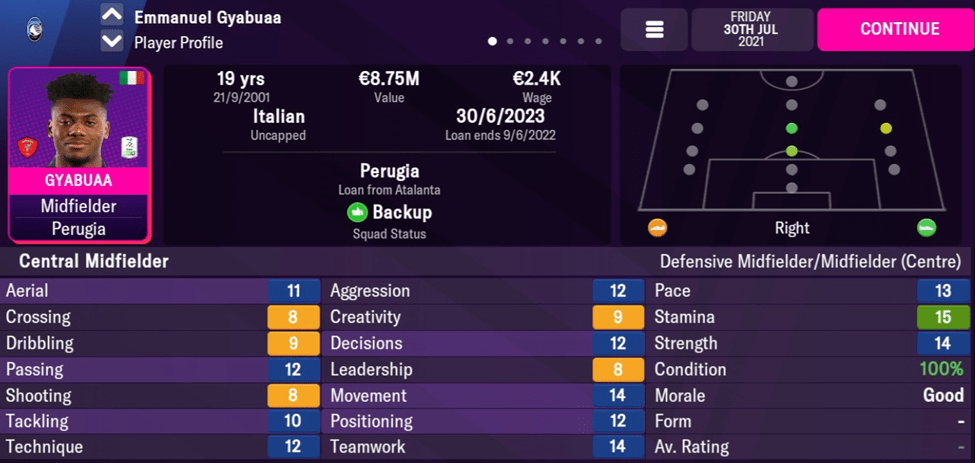Open the Friday 30th Jul 2021 date button
This screenshot has height=463, width=975.
751,30
